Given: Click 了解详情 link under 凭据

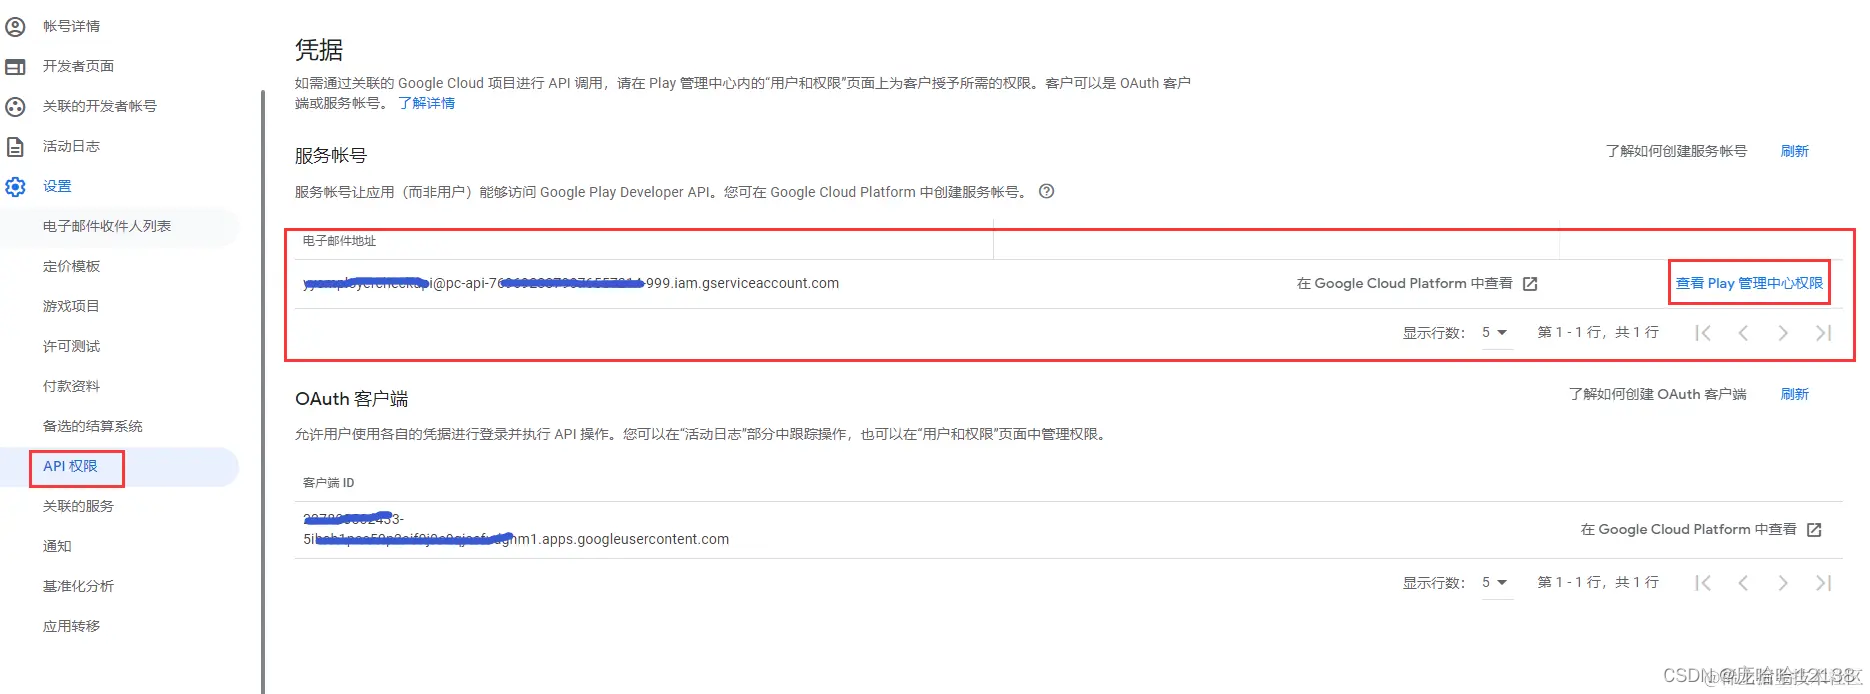Looking at the screenshot, I should pos(427,103).
